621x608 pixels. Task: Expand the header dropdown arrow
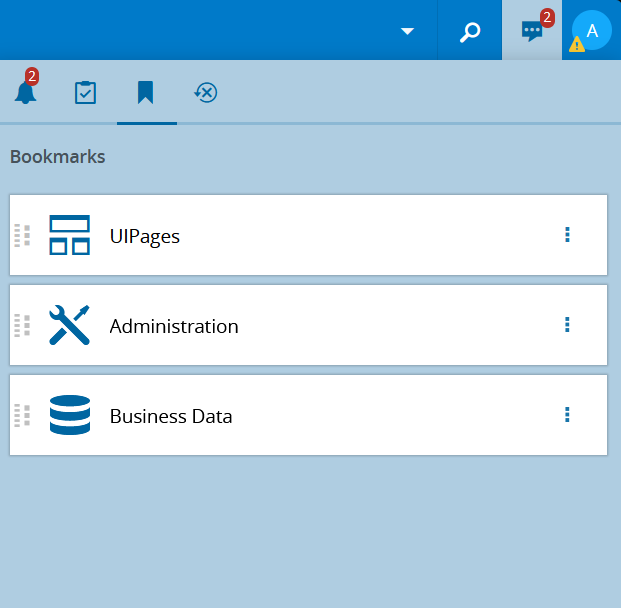[x=407, y=31]
